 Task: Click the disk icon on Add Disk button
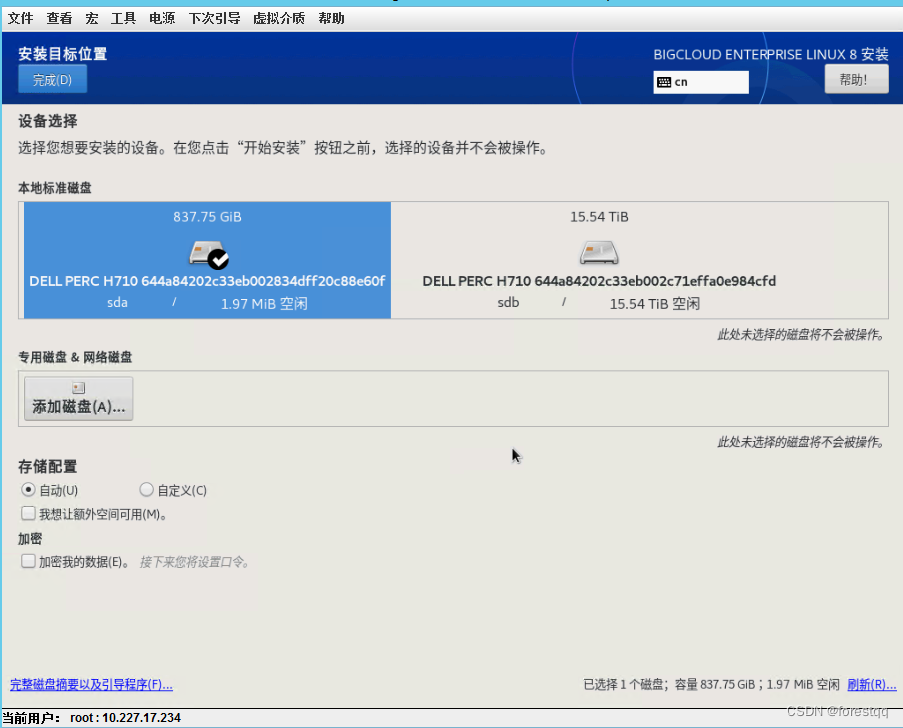78,388
